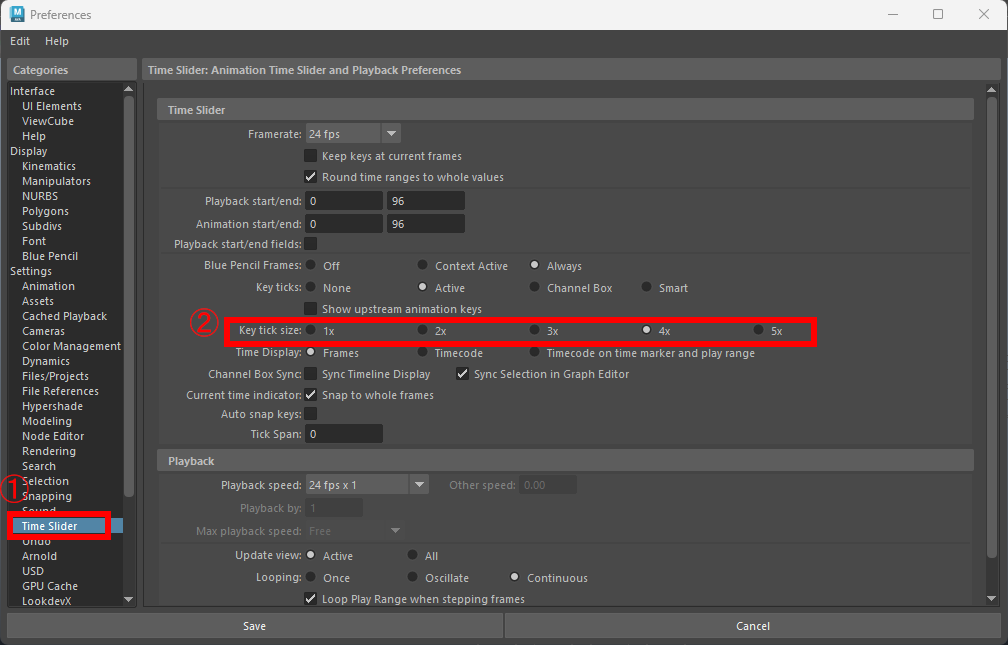
Task: Click the Maya app icon in title bar
Action: (17, 14)
